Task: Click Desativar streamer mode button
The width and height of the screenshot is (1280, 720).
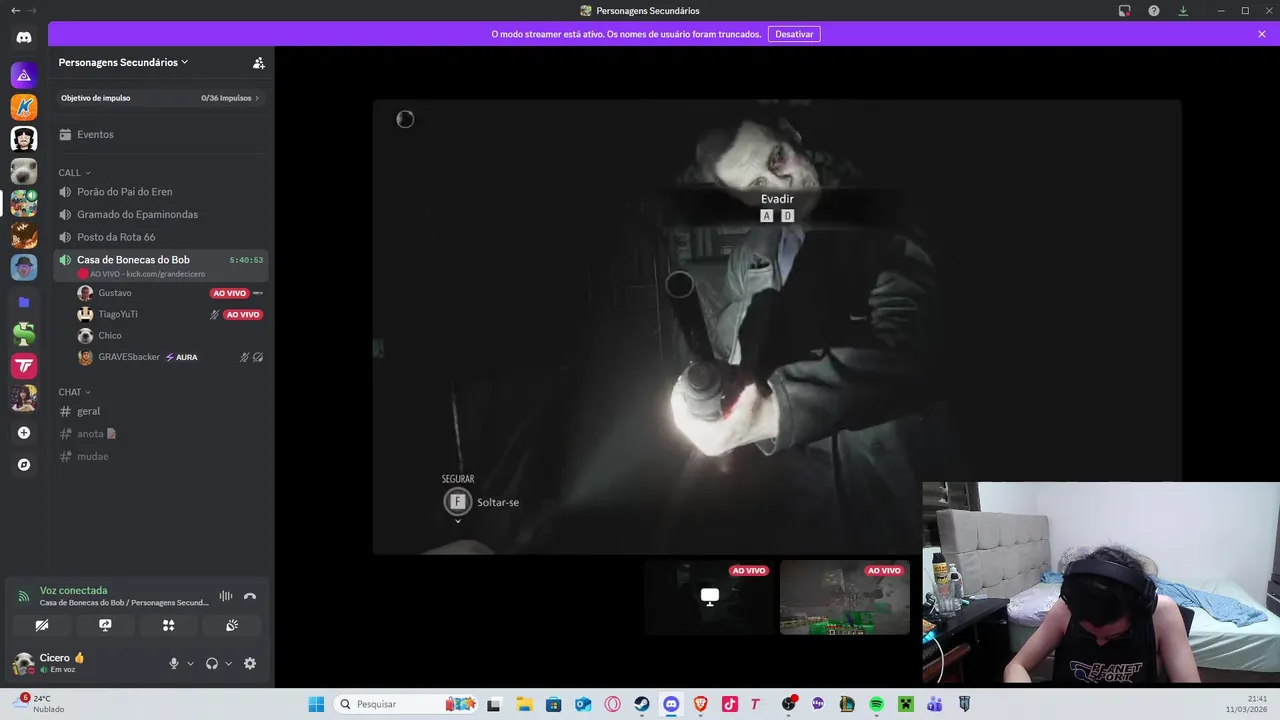Action: tap(794, 34)
